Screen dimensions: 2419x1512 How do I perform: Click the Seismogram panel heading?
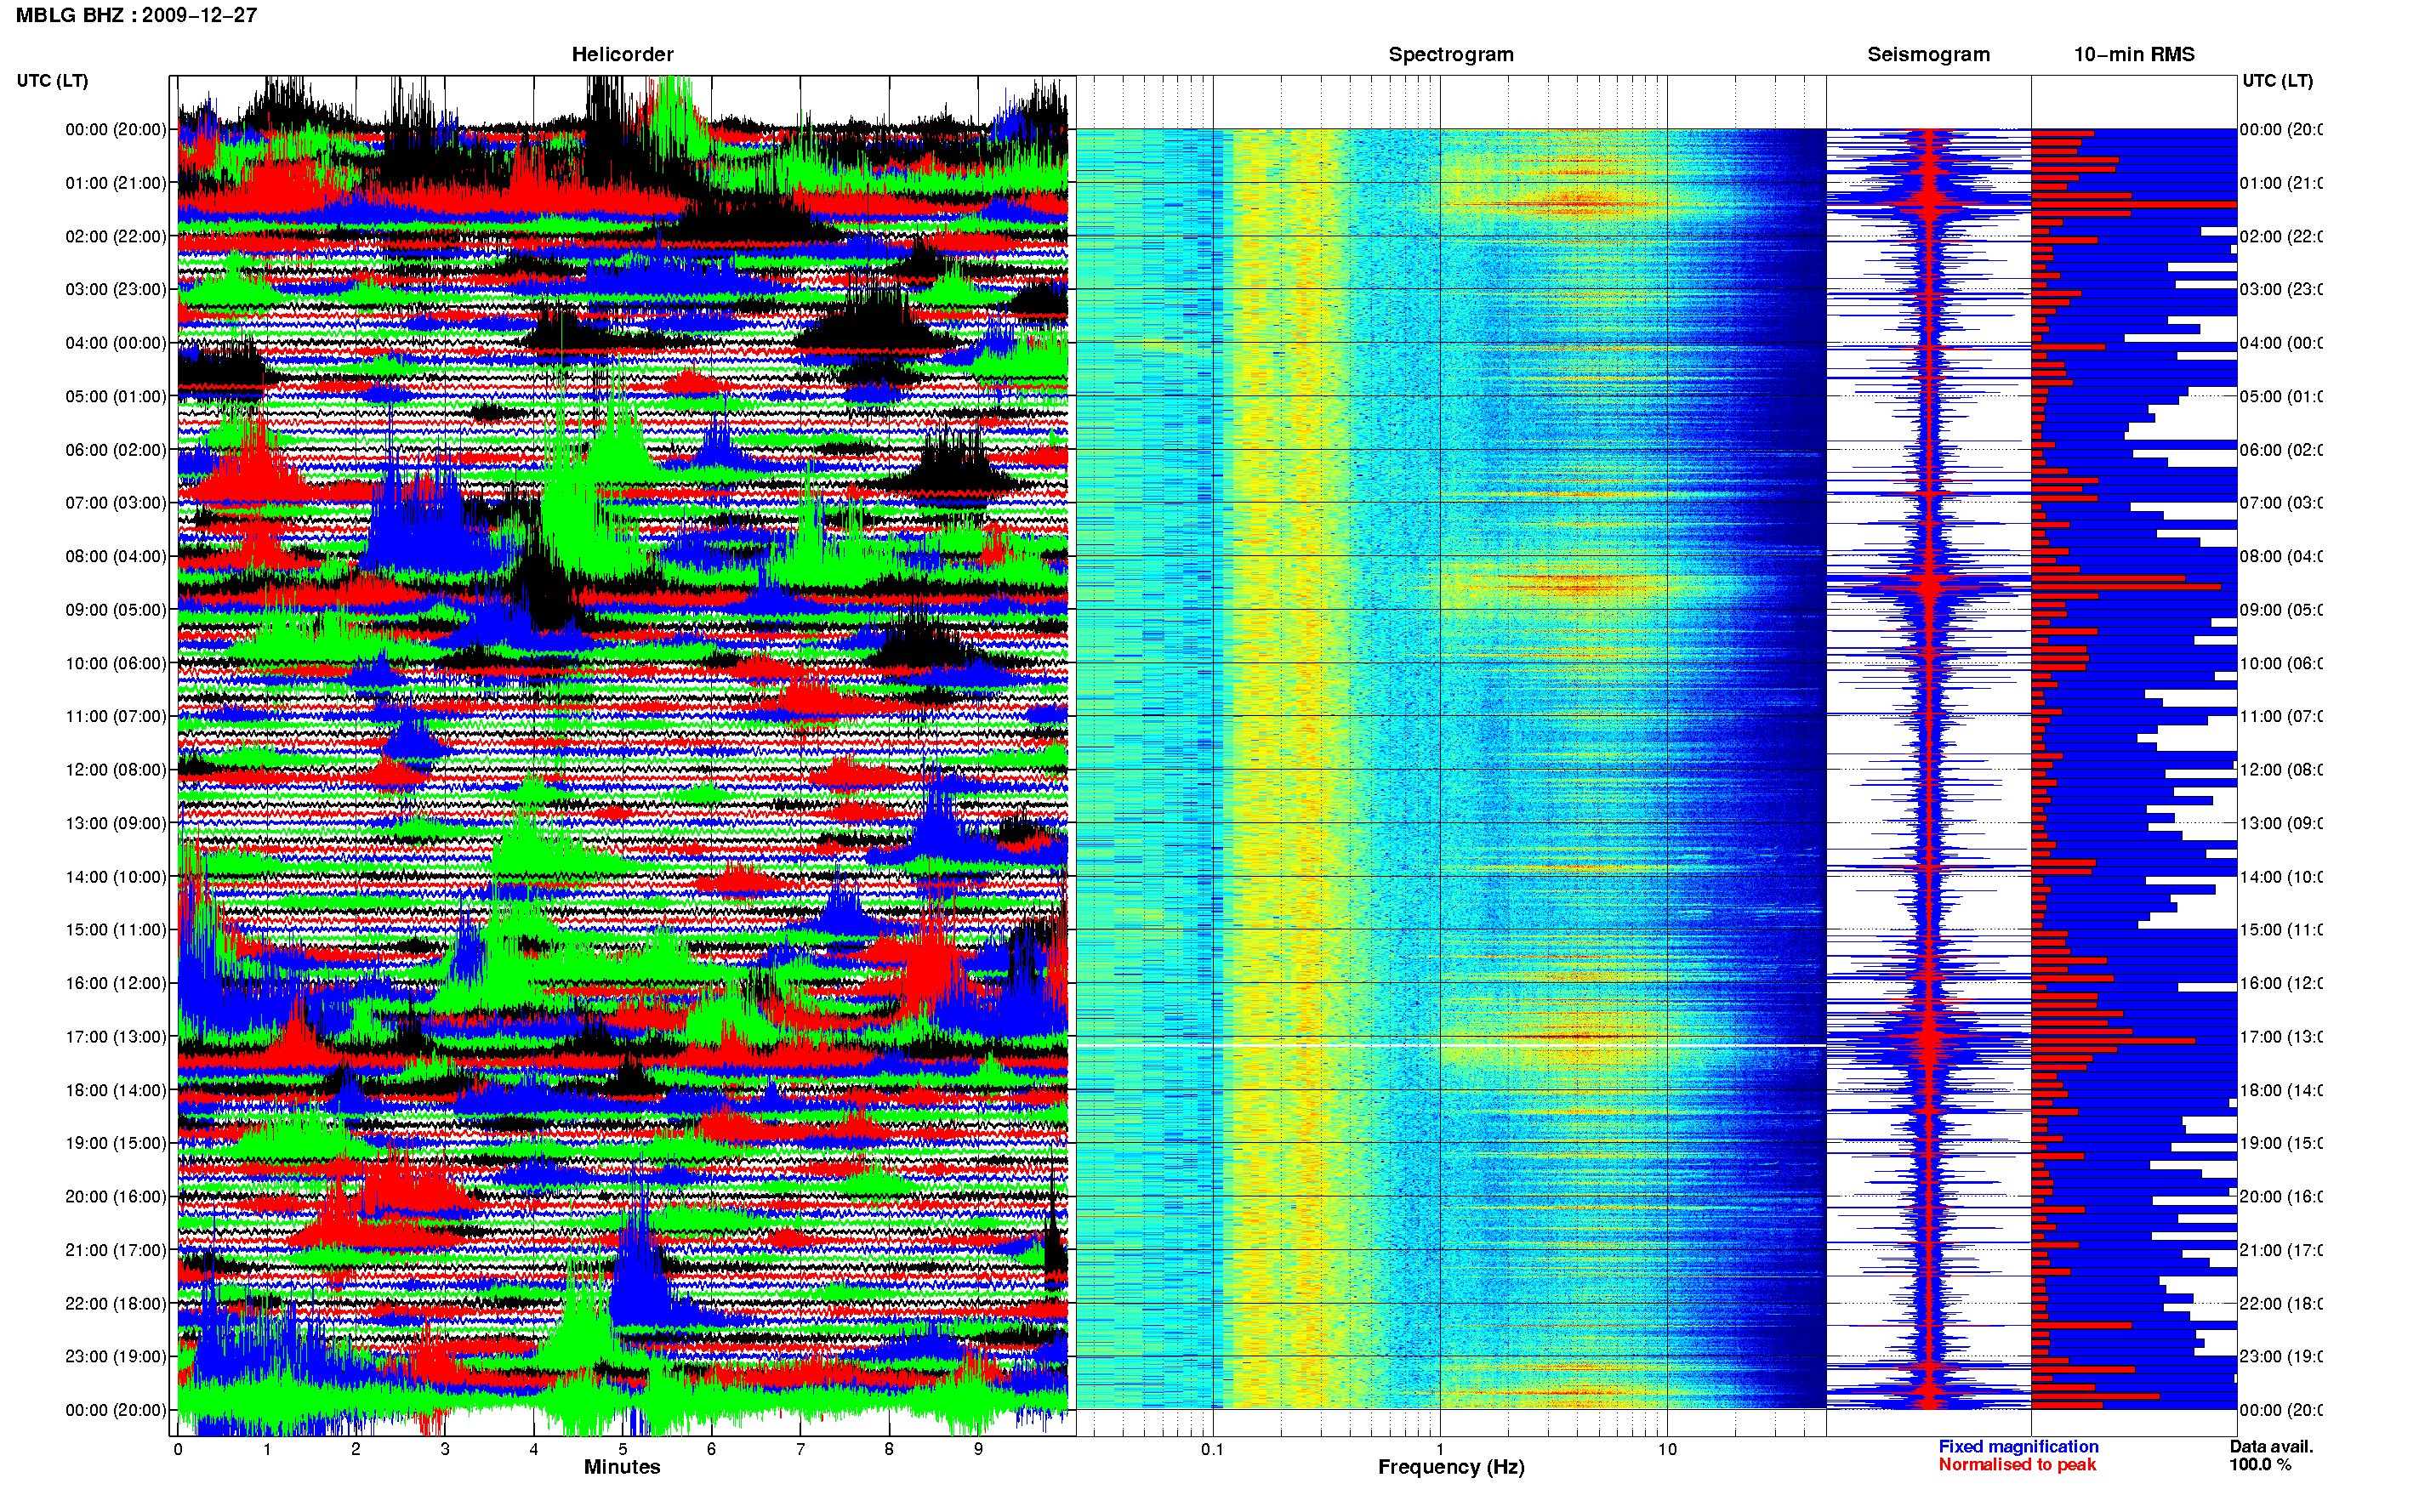click(x=1928, y=54)
